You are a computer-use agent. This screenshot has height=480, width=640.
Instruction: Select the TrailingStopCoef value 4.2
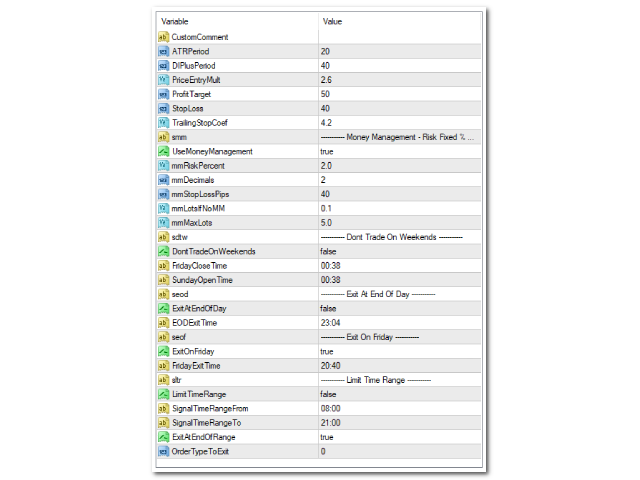click(326, 123)
